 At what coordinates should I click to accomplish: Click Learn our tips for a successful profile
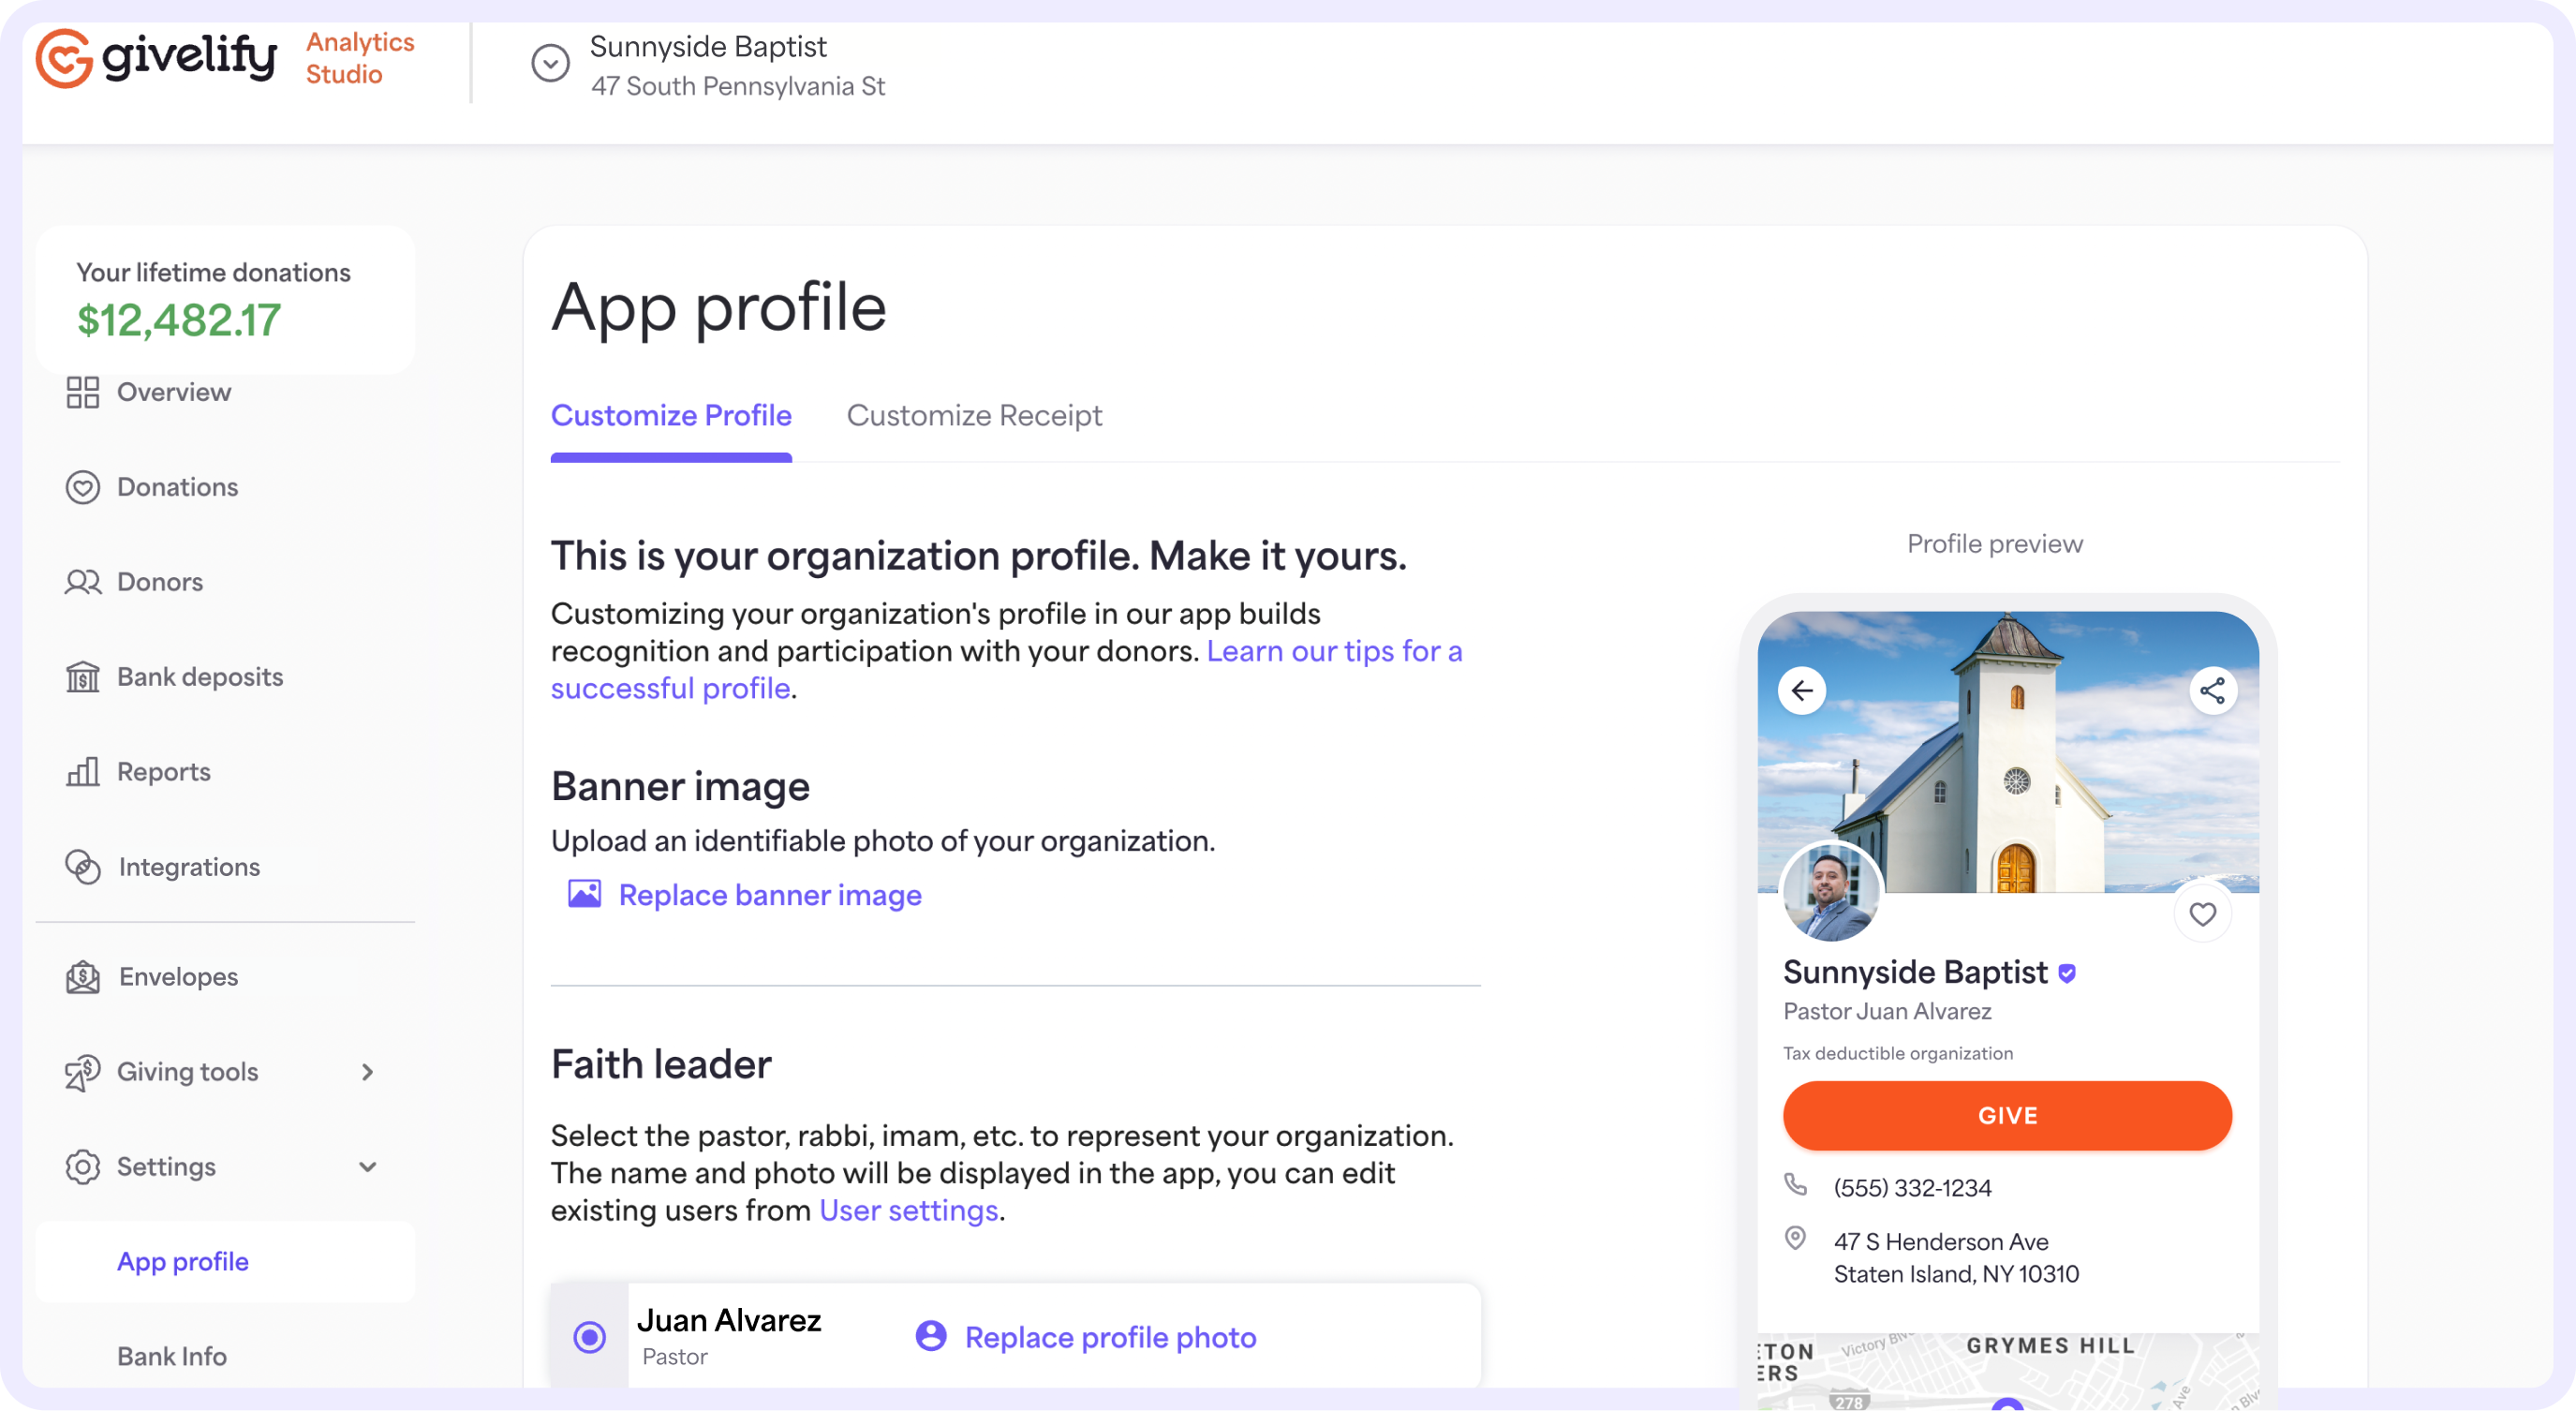(x=1006, y=669)
